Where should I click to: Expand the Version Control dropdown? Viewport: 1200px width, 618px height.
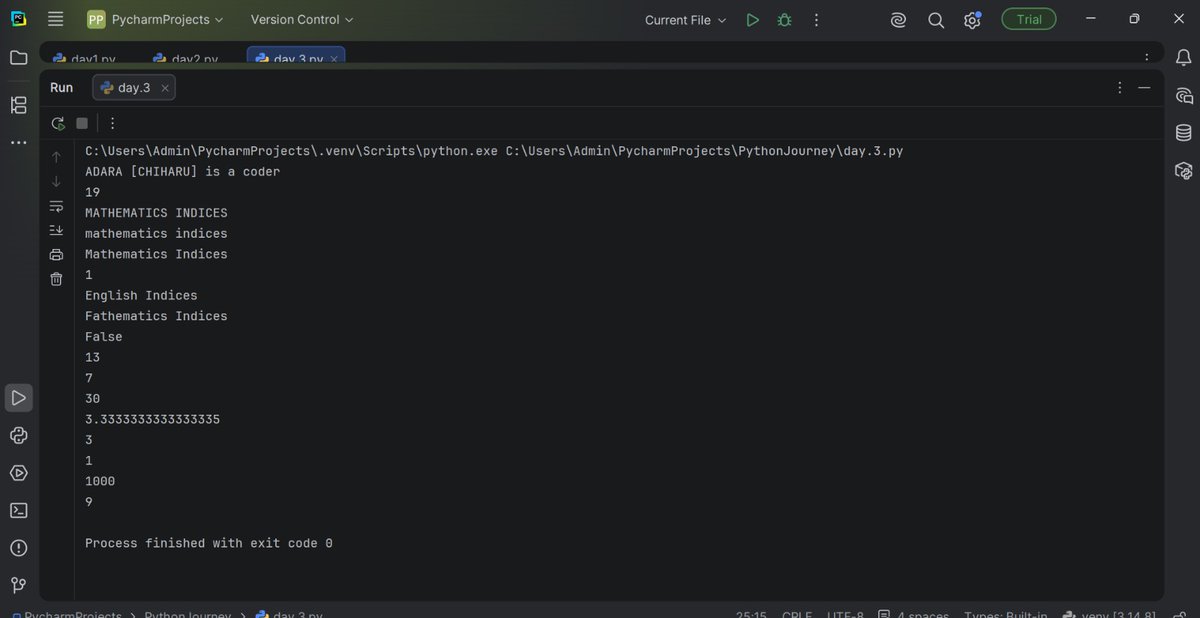coord(302,19)
